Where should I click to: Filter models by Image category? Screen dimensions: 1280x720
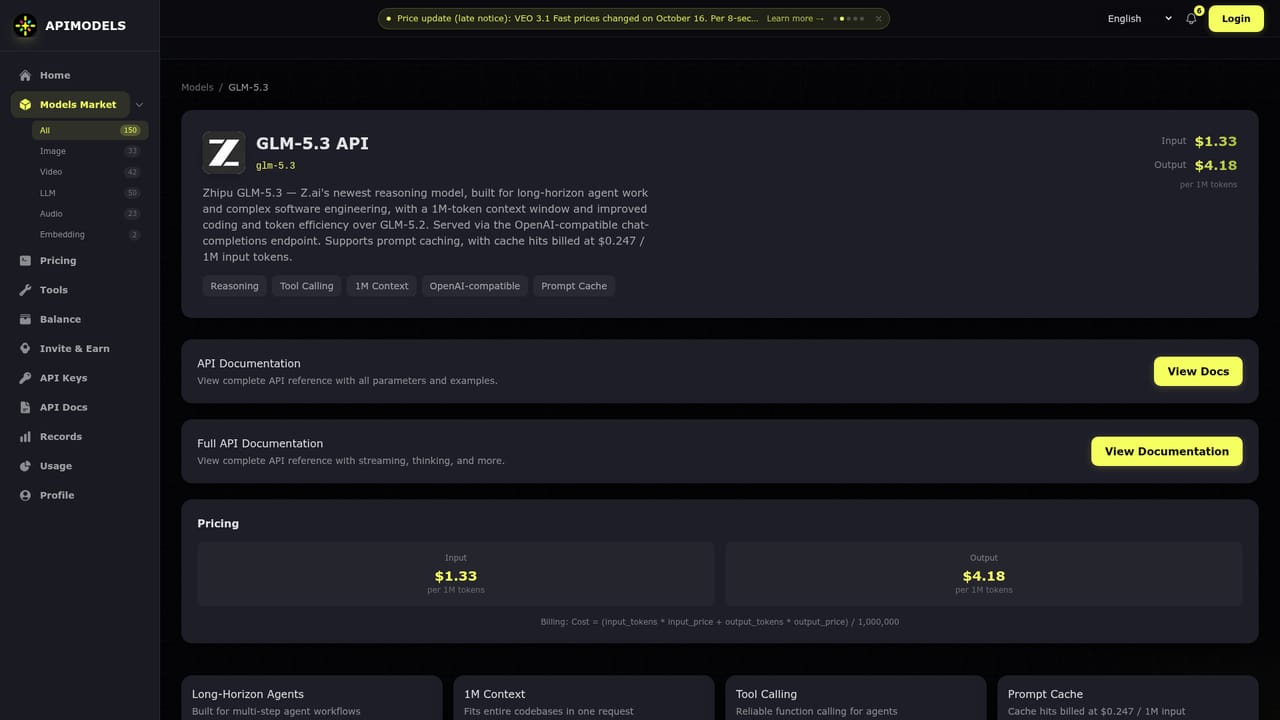click(90, 151)
